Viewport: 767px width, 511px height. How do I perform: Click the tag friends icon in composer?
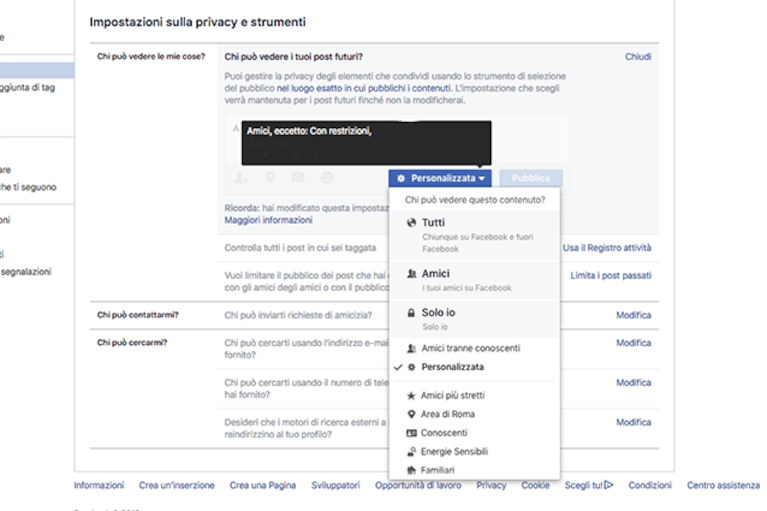241,178
